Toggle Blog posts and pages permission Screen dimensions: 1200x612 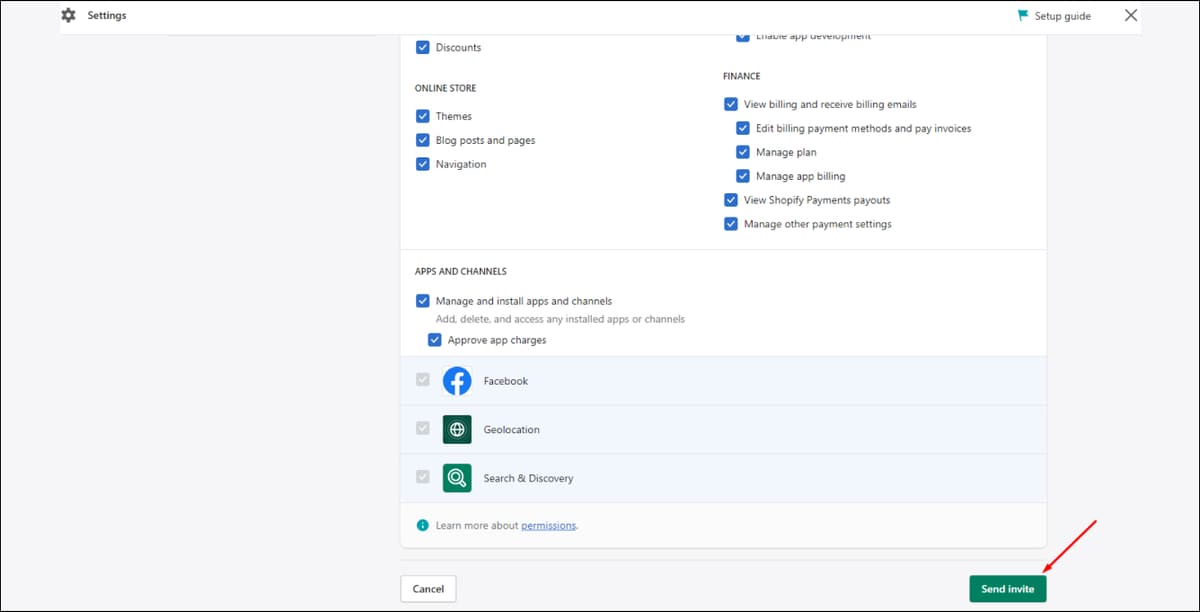423,140
